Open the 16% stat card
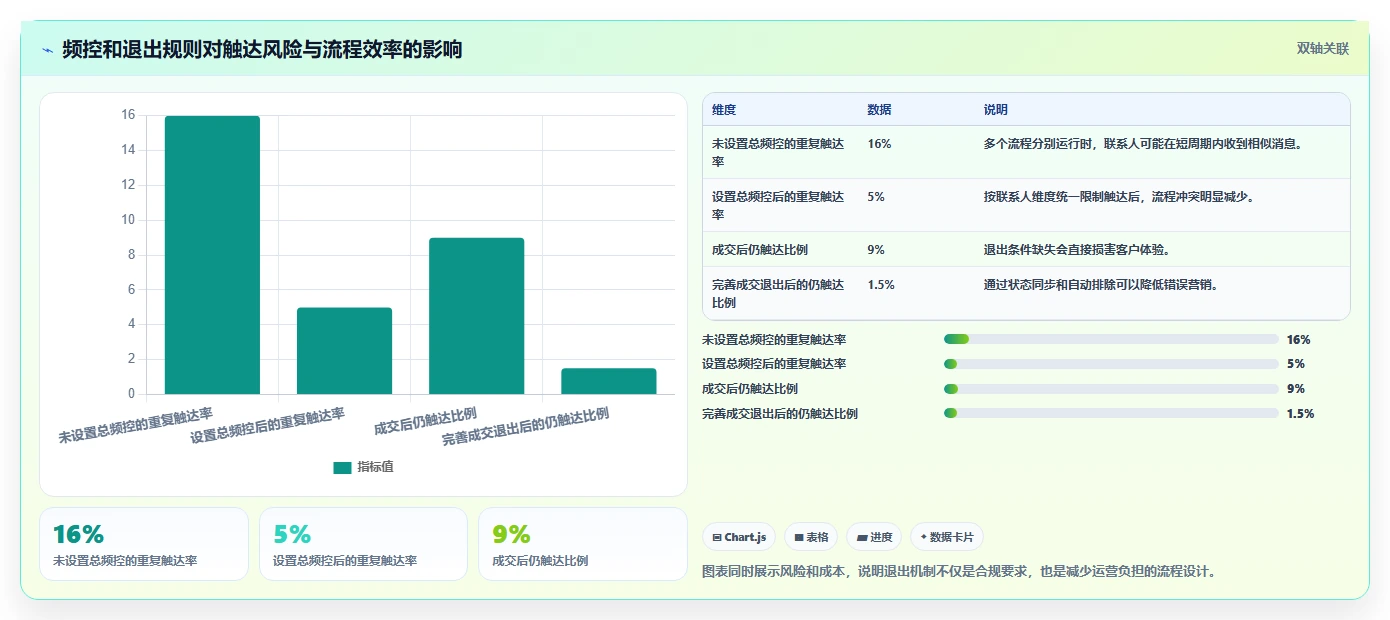The width and height of the screenshot is (1390, 620). point(144,544)
